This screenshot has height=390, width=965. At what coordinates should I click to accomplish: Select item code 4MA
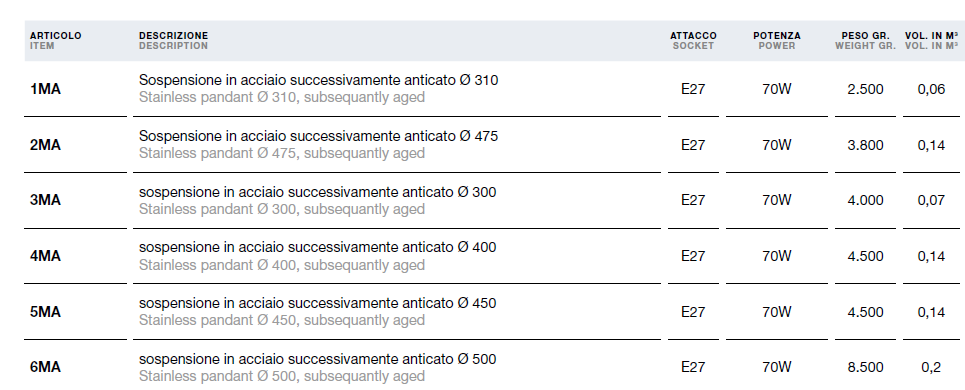(x=46, y=256)
